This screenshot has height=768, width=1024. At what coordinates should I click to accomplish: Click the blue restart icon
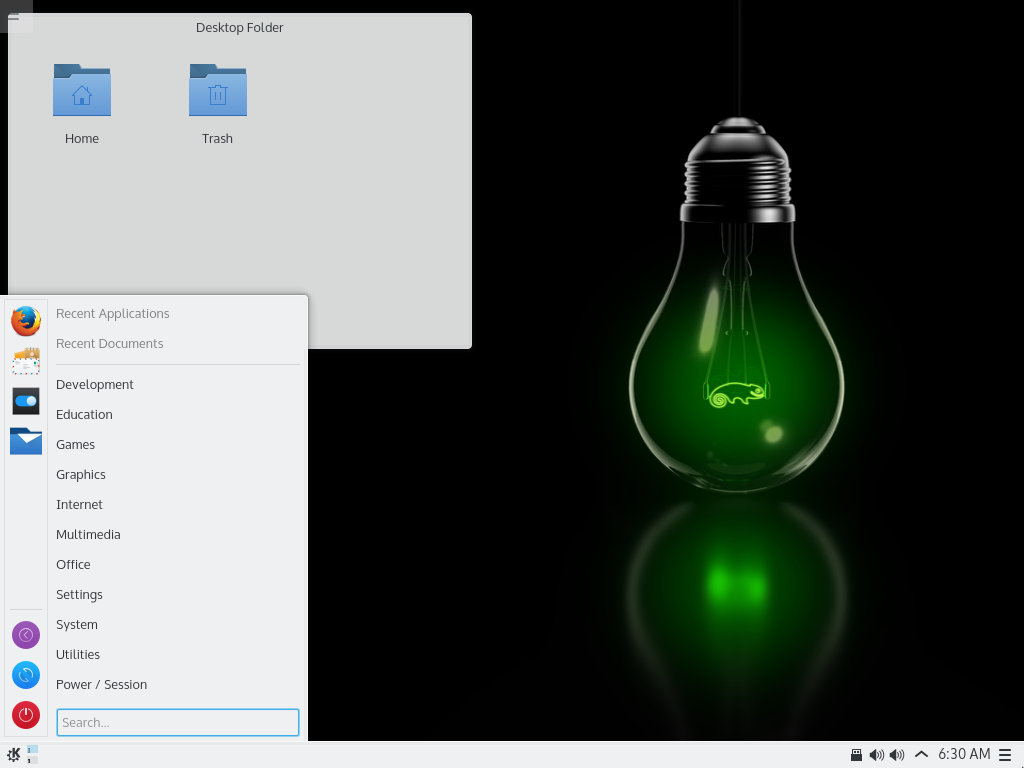(x=26, y=675)
